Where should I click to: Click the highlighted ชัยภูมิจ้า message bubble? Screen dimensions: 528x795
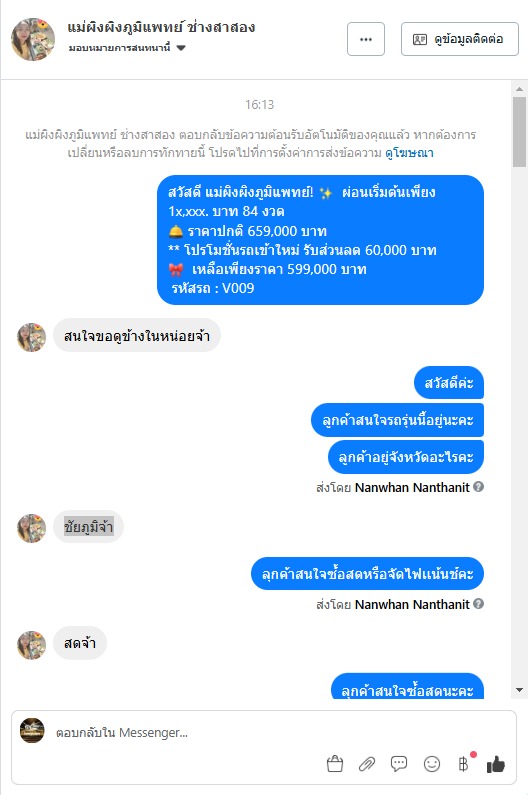(x=88, y=527)
